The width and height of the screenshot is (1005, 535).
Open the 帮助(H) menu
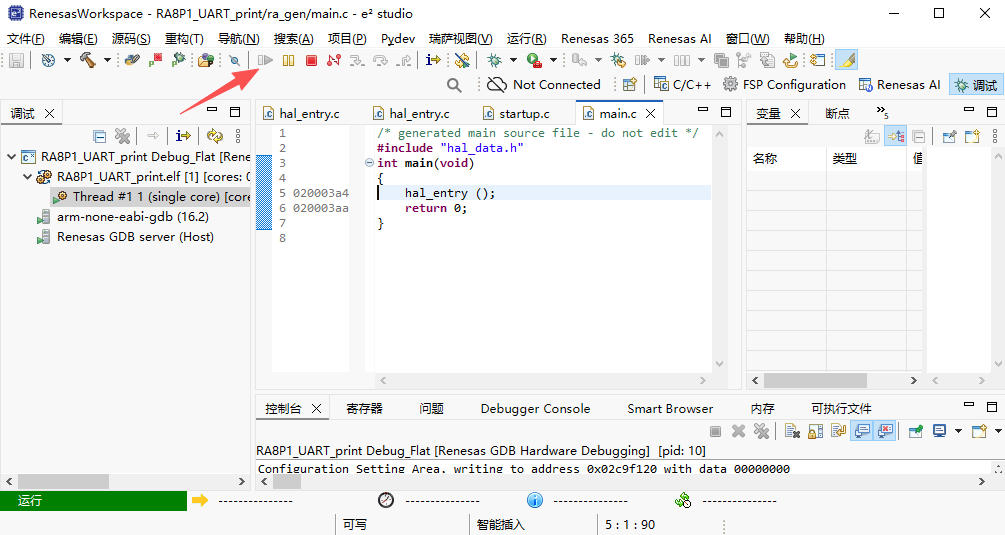tap(804, 38)
